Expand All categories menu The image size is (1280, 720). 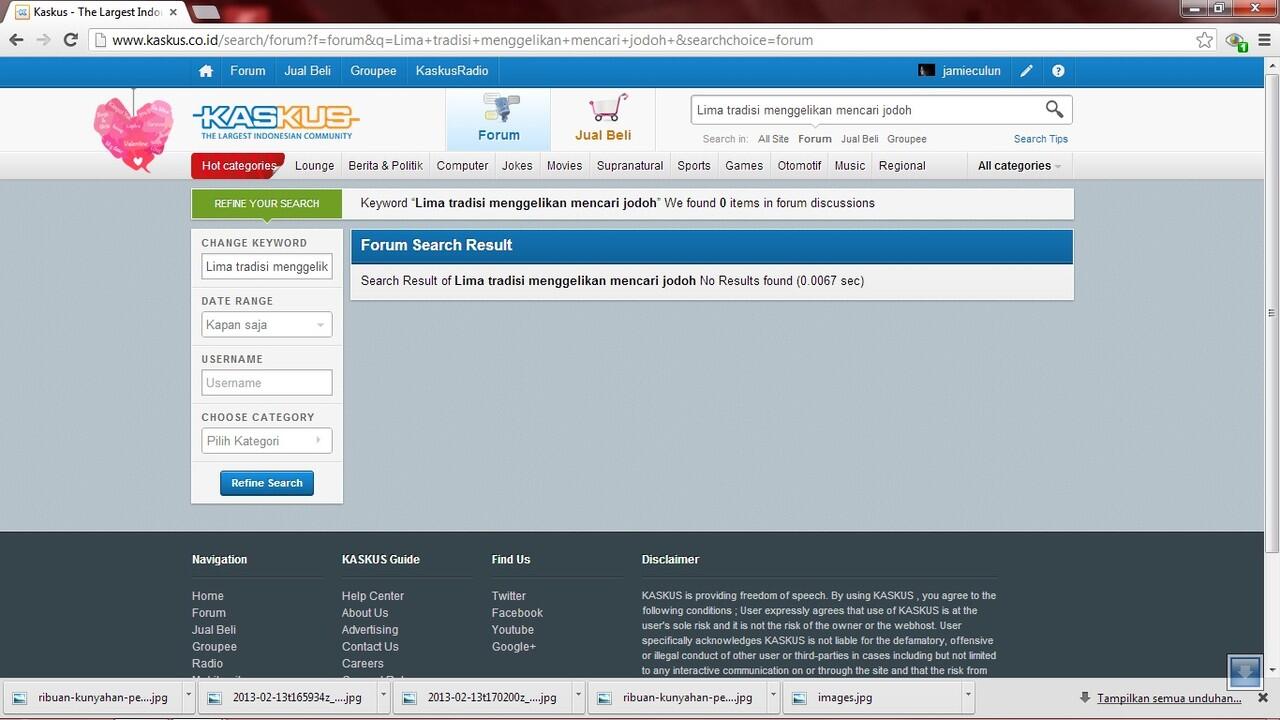pos(1019,166)
